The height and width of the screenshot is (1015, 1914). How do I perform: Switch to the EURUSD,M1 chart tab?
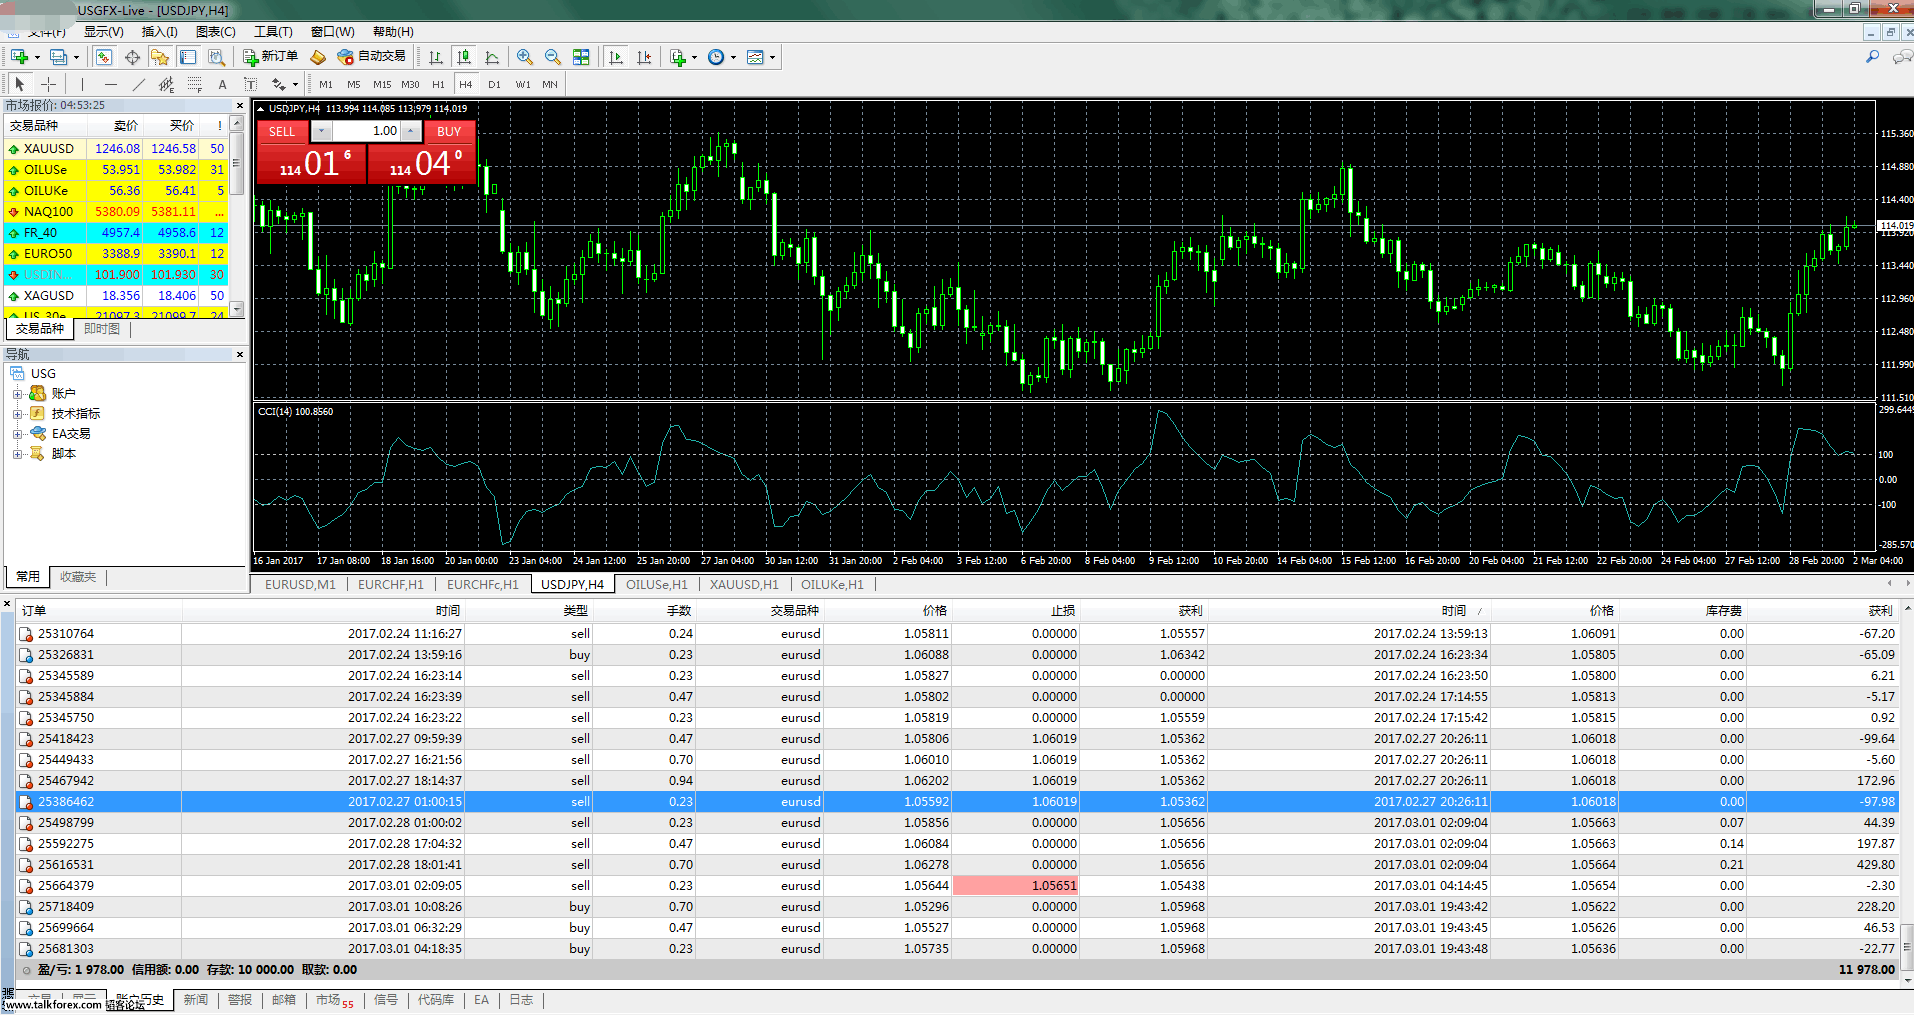(x=300, y=585)
